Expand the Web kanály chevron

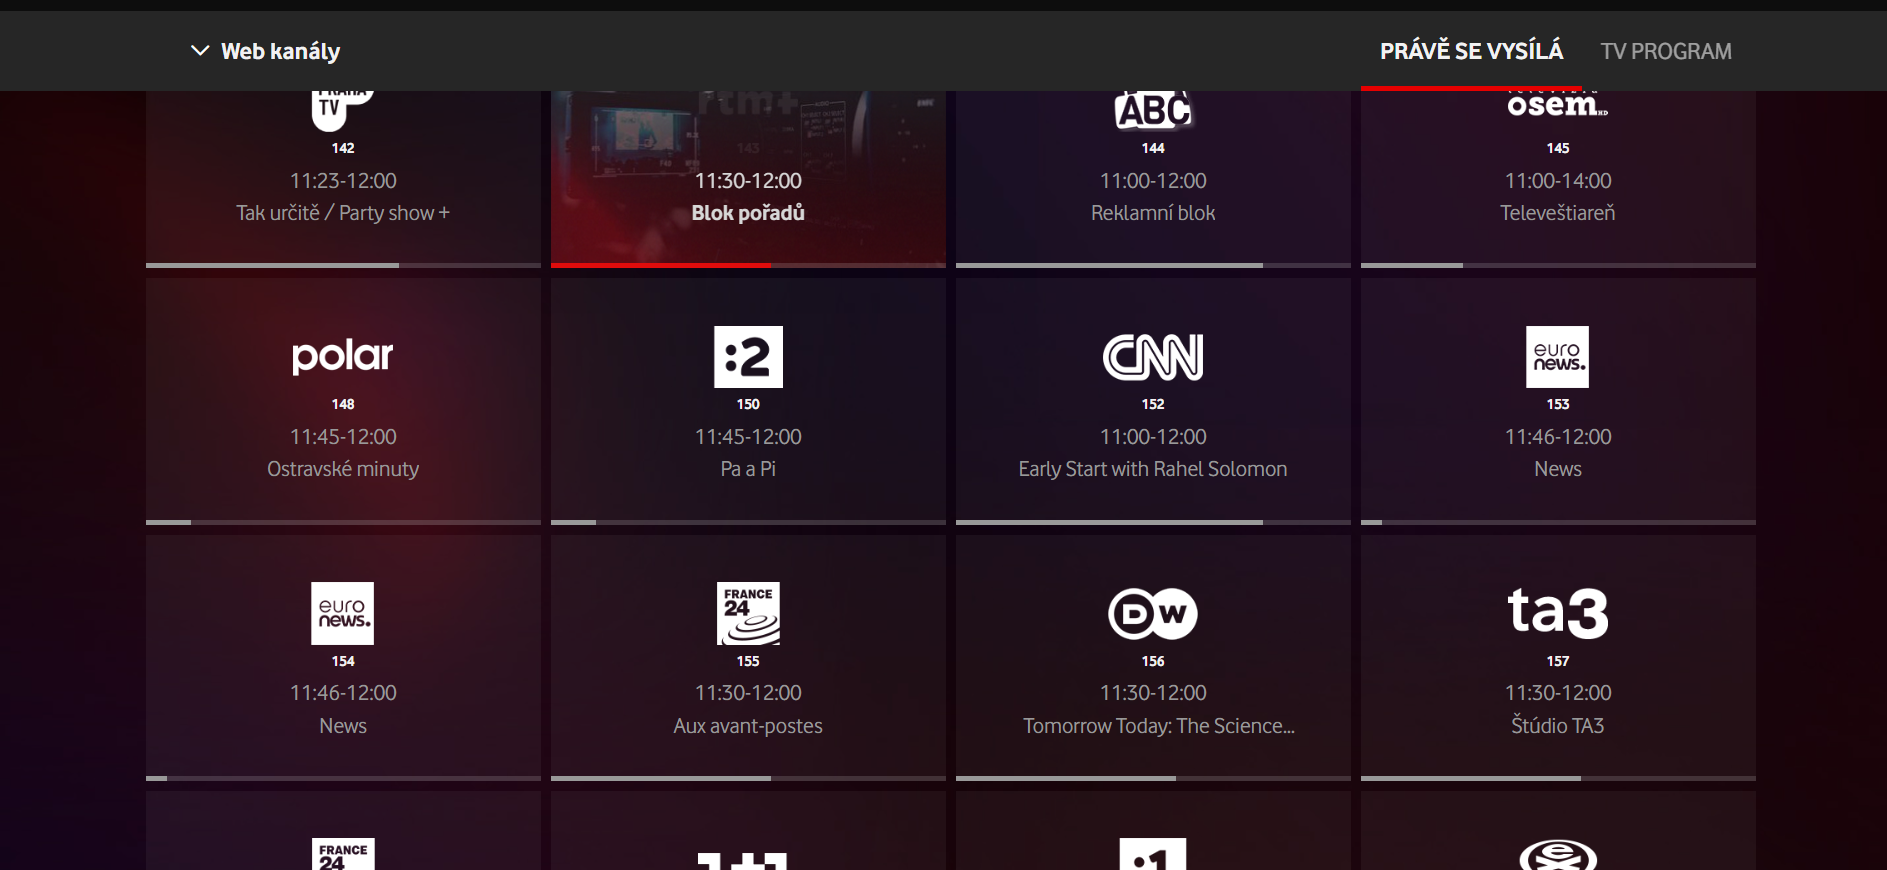[x=200, y=51]
